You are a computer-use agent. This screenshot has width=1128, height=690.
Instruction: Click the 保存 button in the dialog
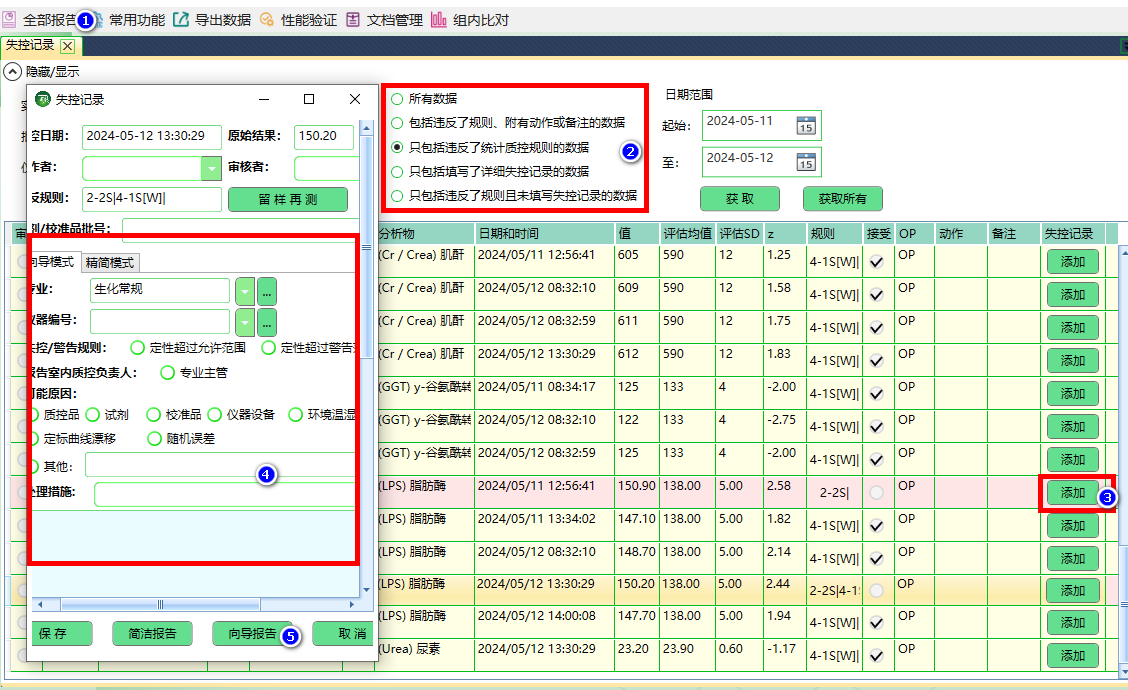(61, 633)
